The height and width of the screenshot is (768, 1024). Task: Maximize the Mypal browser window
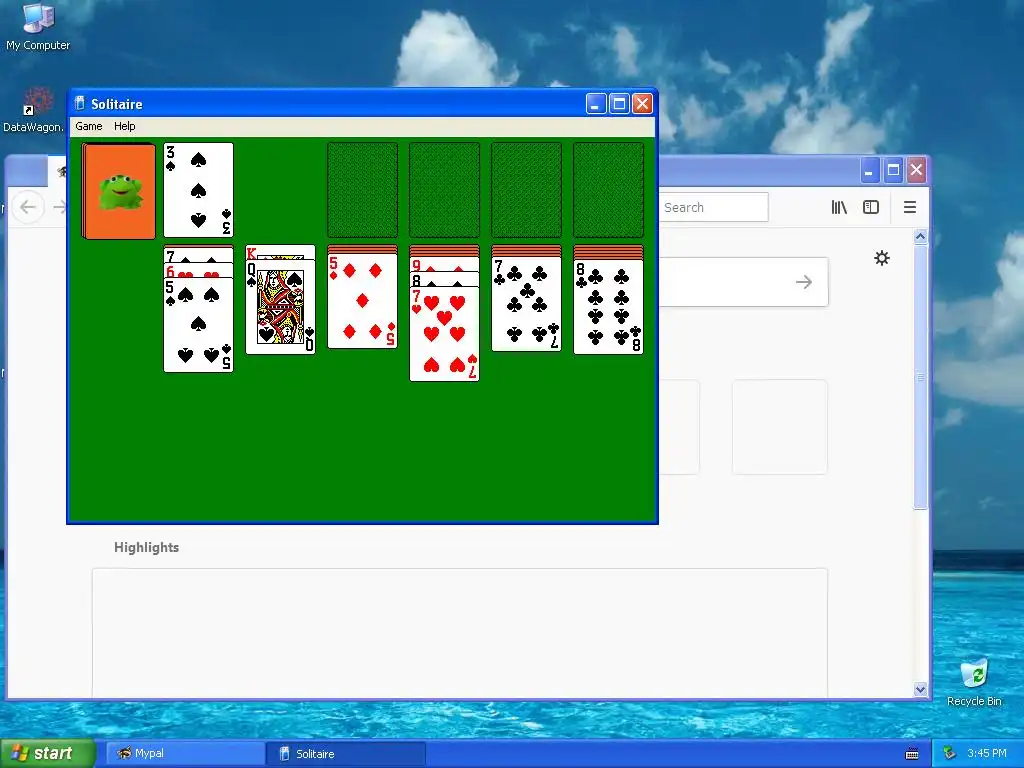click(893, 170)
